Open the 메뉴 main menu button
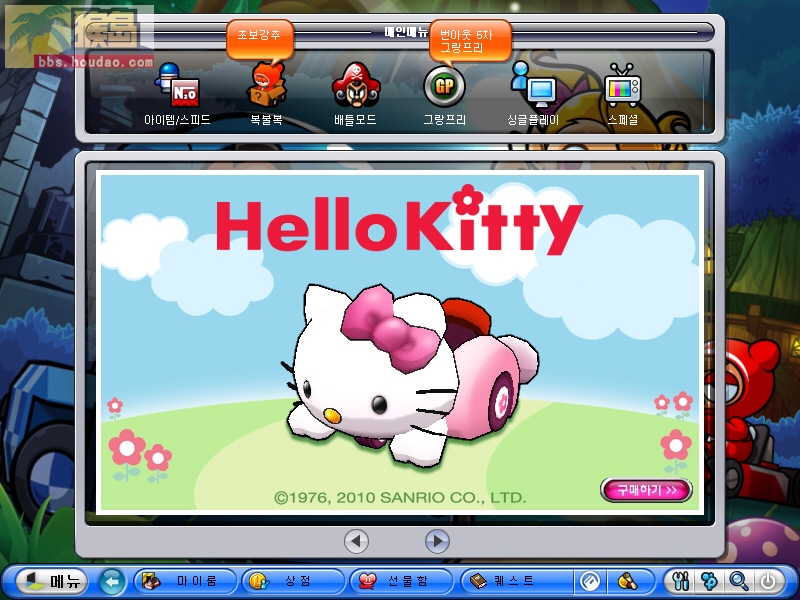800x600 pixels. tap(52, 581)
